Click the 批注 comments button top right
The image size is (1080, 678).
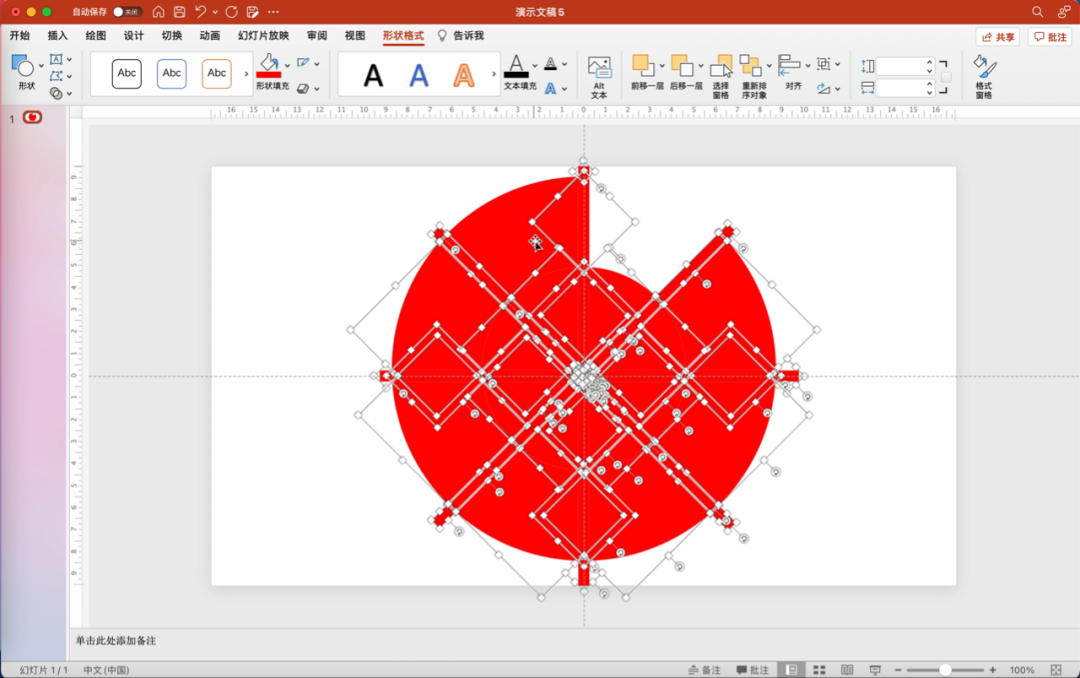coord(1050,37)
